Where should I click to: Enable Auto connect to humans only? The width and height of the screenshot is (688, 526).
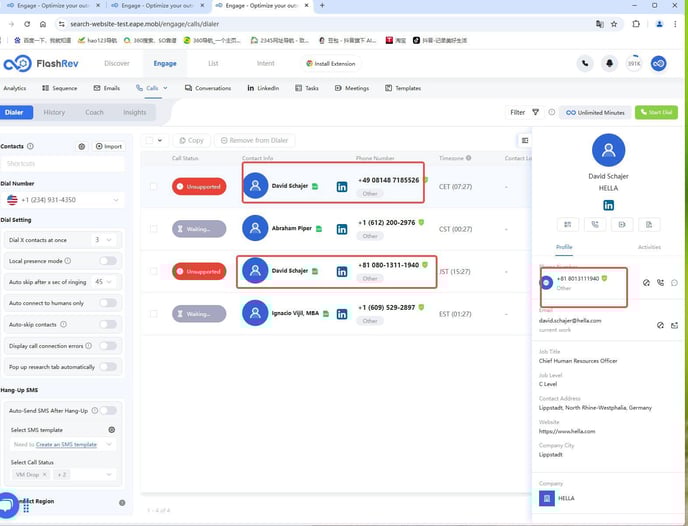pos(108,303)
